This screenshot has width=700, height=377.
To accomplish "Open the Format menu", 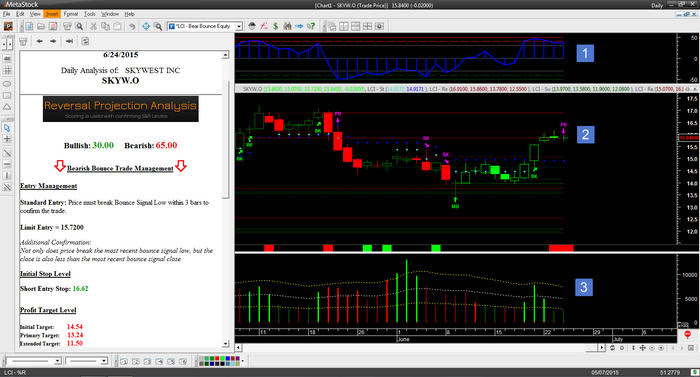I will point(71,14).
